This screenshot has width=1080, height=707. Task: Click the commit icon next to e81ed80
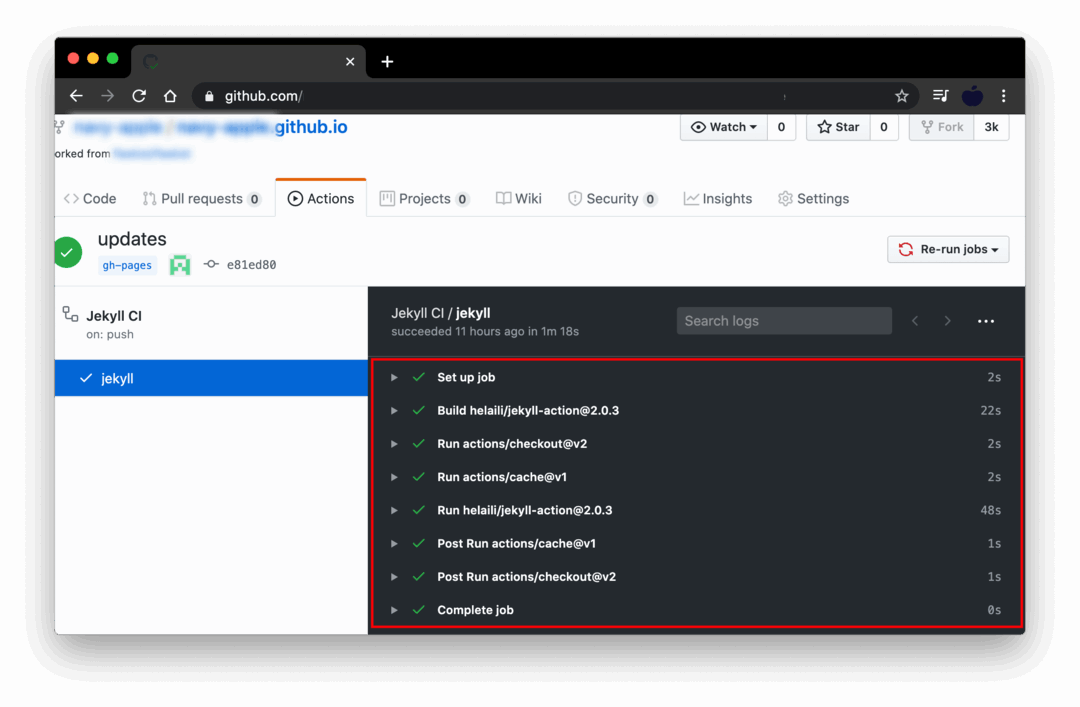point(210,264)
